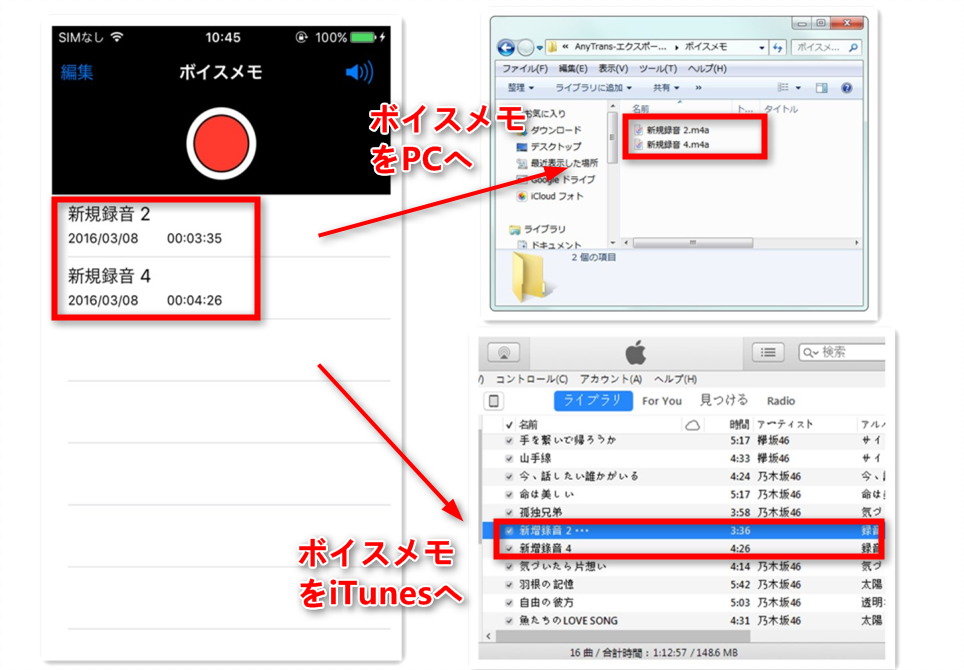
Task: Click the list view icon in iTunes
Action: tap(768, 352)
